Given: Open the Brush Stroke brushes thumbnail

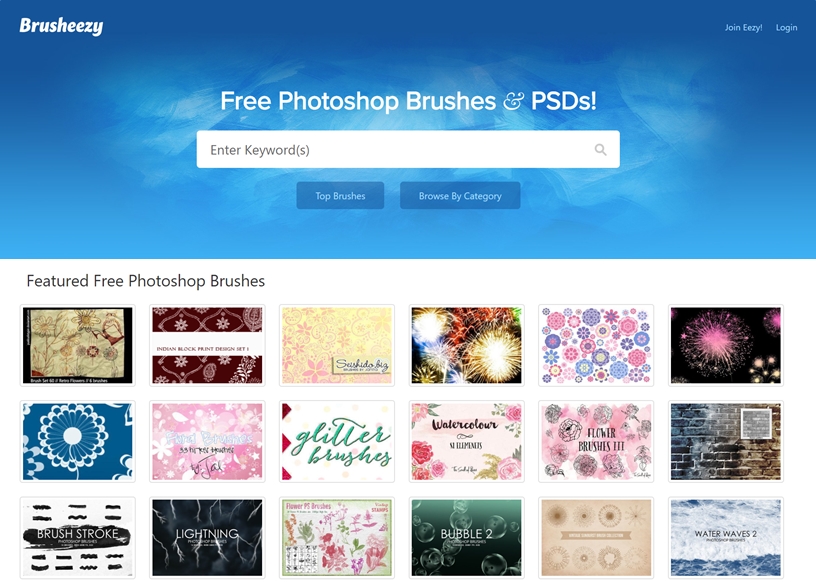Looking at the screenshot, I should point(78,538).
